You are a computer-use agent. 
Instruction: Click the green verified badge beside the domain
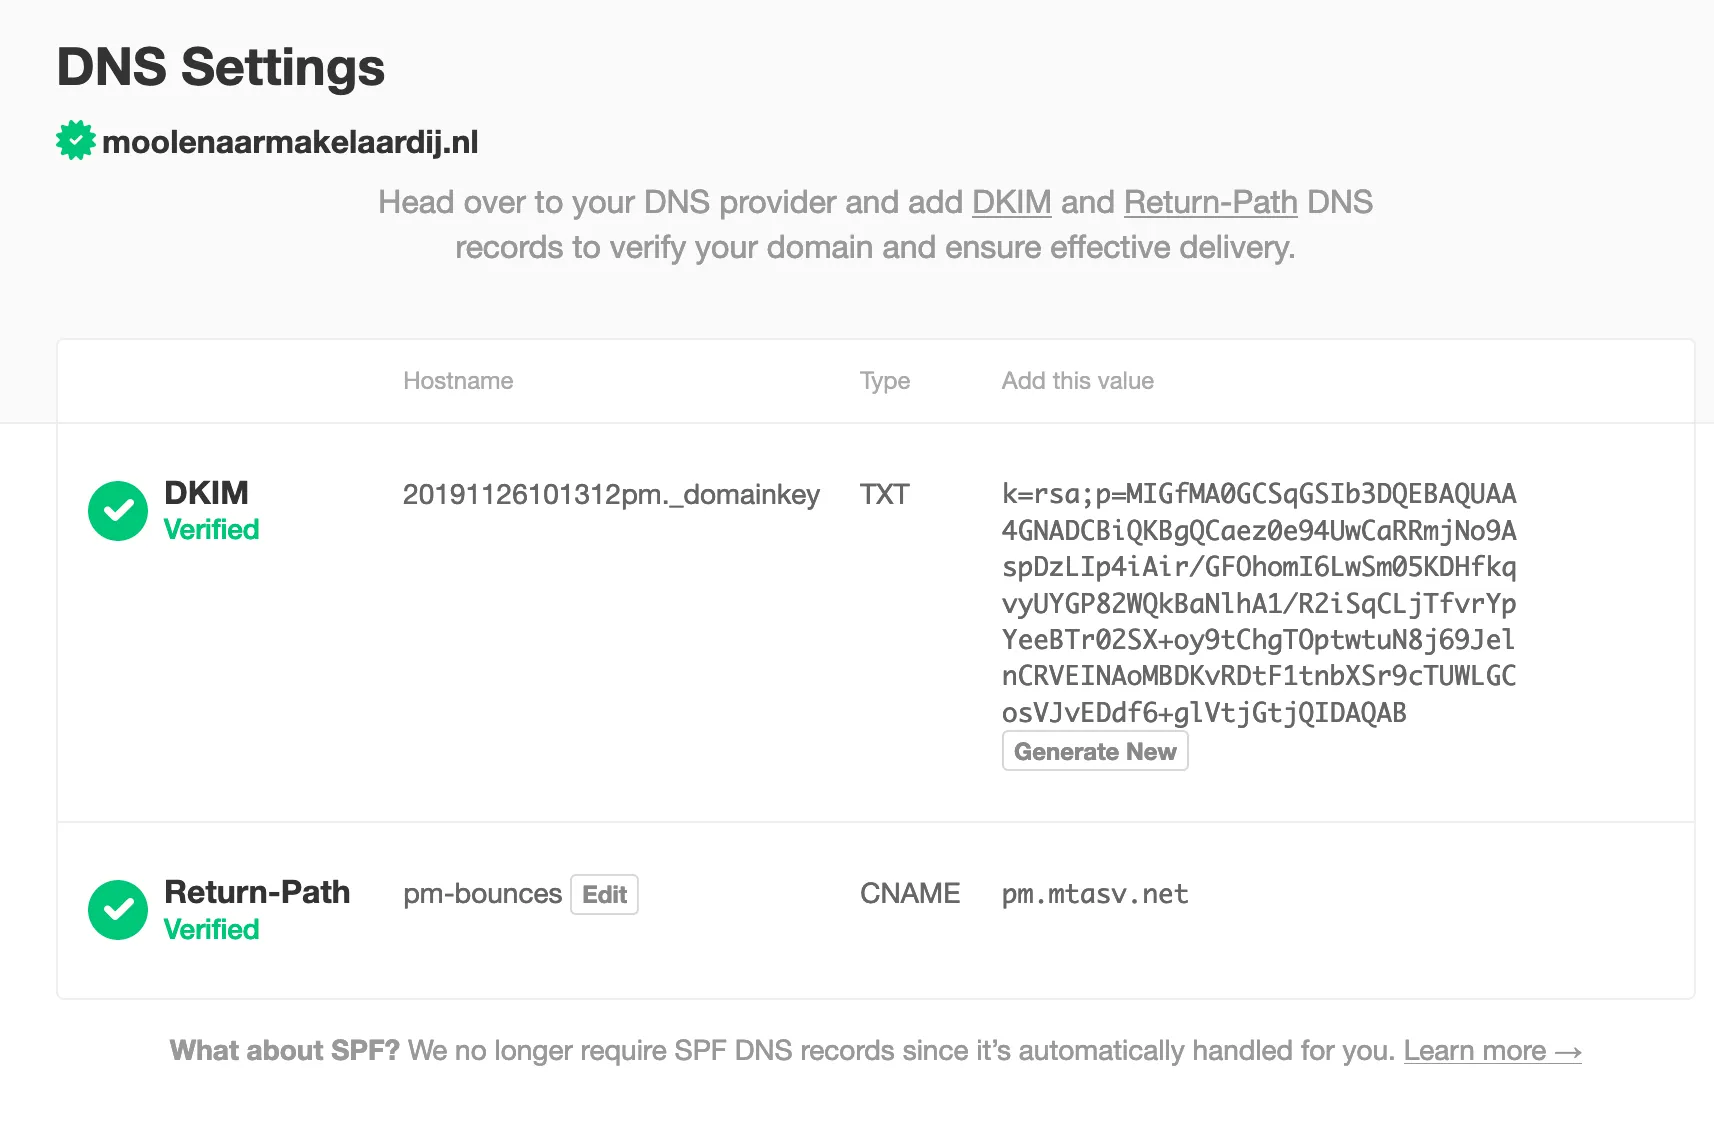tap(74, 140)
